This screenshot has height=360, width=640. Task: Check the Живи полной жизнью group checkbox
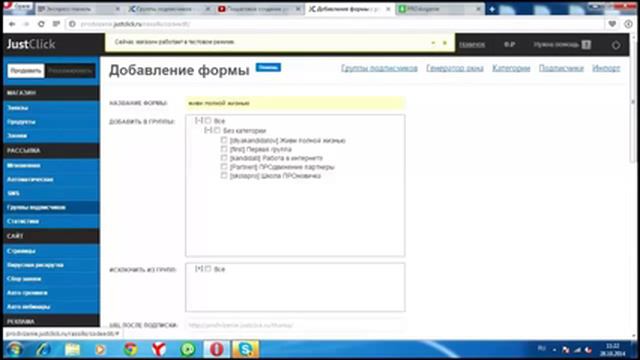224,140
